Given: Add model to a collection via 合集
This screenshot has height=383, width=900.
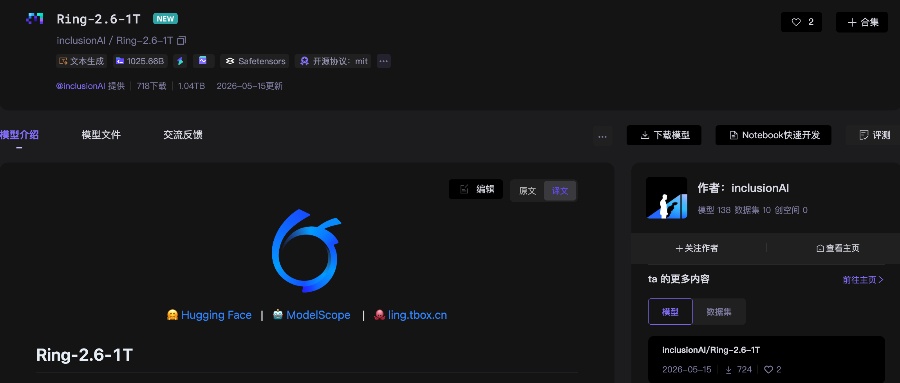Looking at the screenshot, I should point(862,22).
